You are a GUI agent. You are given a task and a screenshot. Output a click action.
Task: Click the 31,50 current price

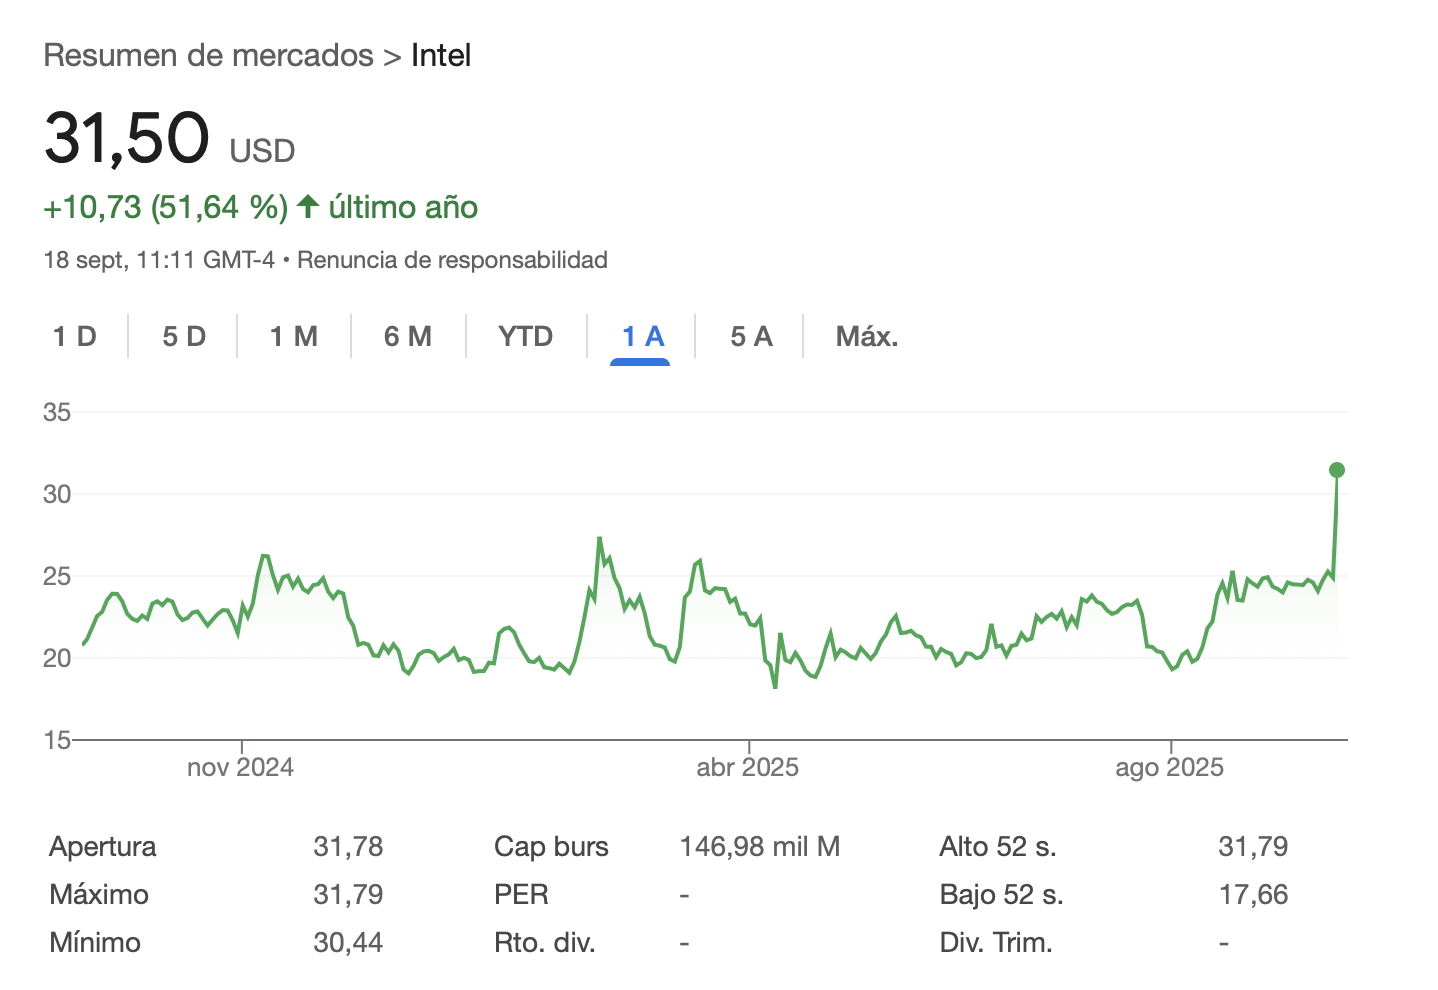[127, 137]
